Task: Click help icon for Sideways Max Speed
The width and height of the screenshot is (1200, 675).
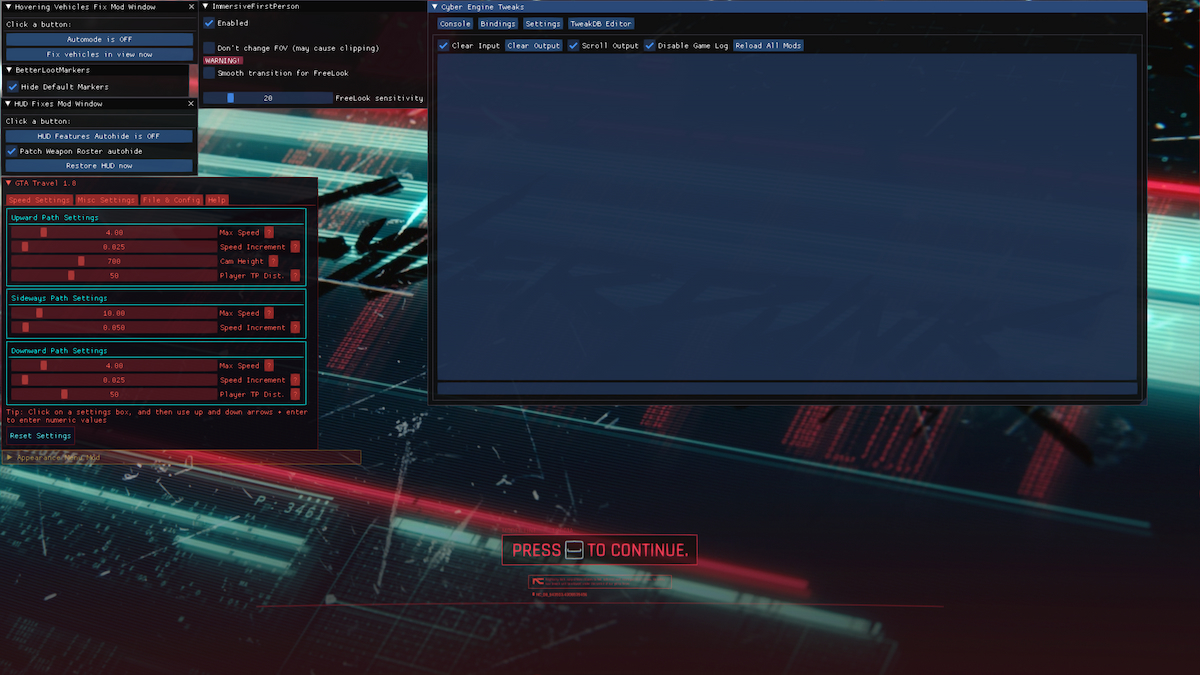Action: (268, 313)
